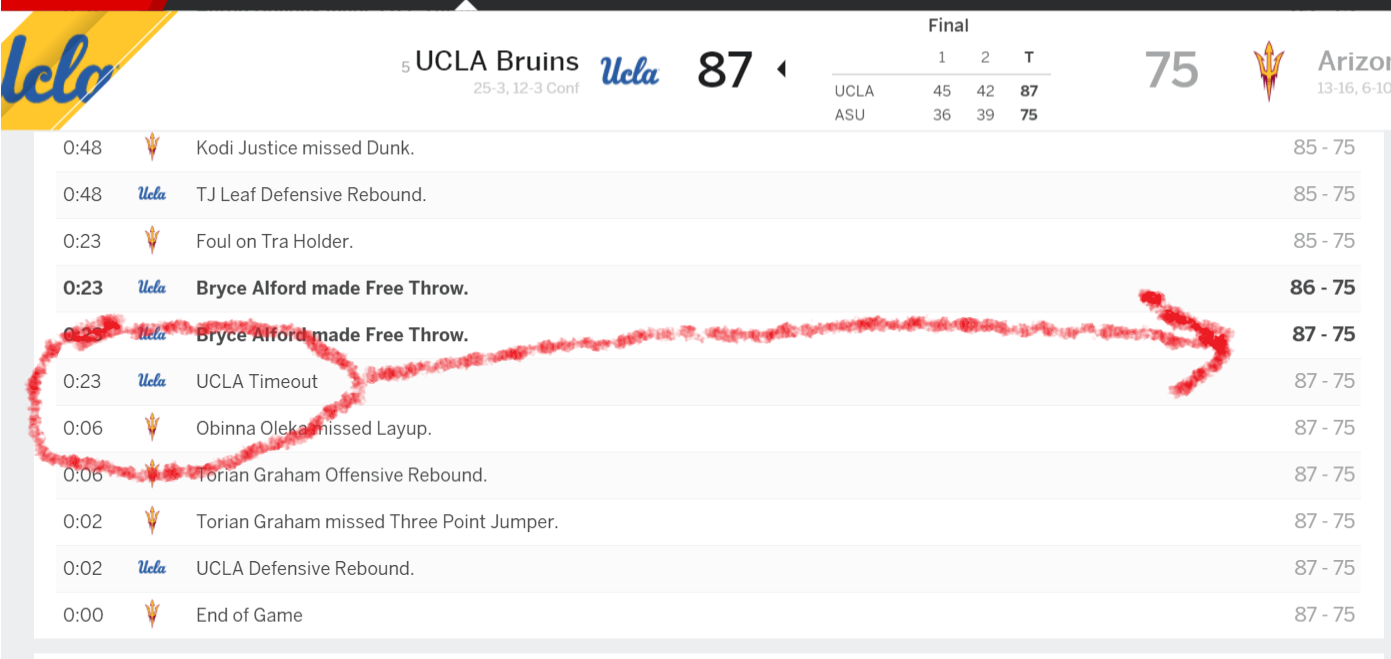
Task: Click the large UCLA logo in the corner banner
Action: 60,72
